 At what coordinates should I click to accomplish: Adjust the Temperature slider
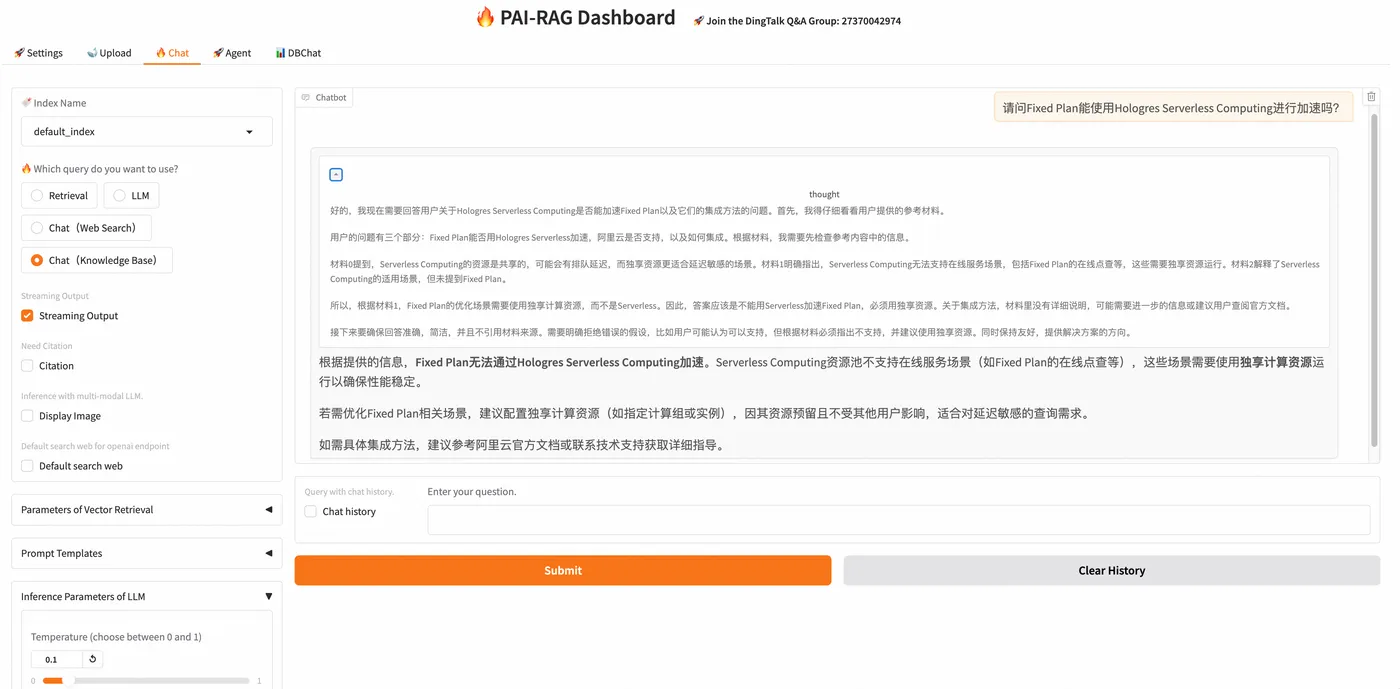(x=146, y=681)
